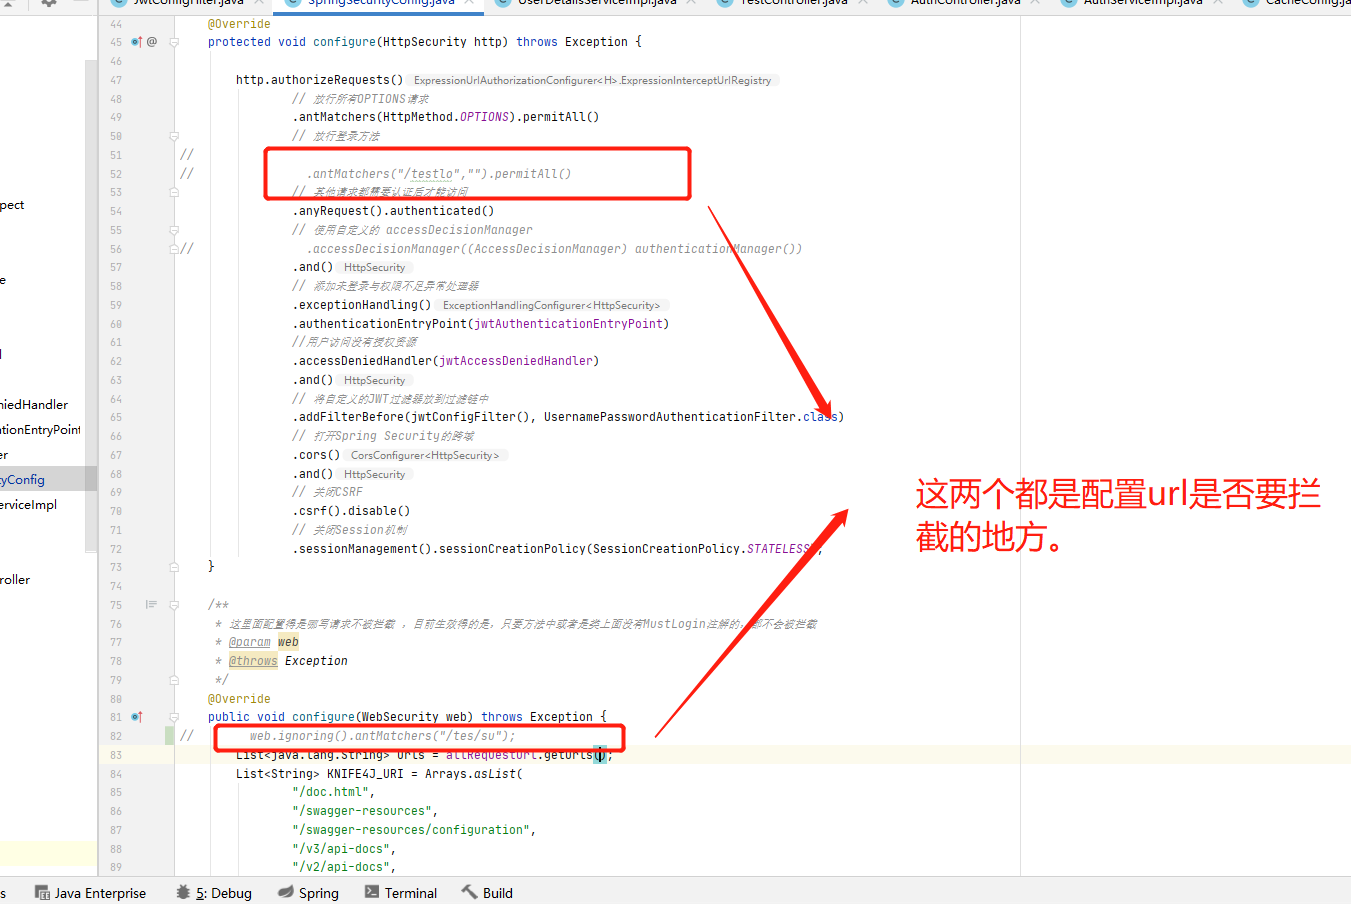Click the "/v2/api-docs" string

(x=341, y=867)
